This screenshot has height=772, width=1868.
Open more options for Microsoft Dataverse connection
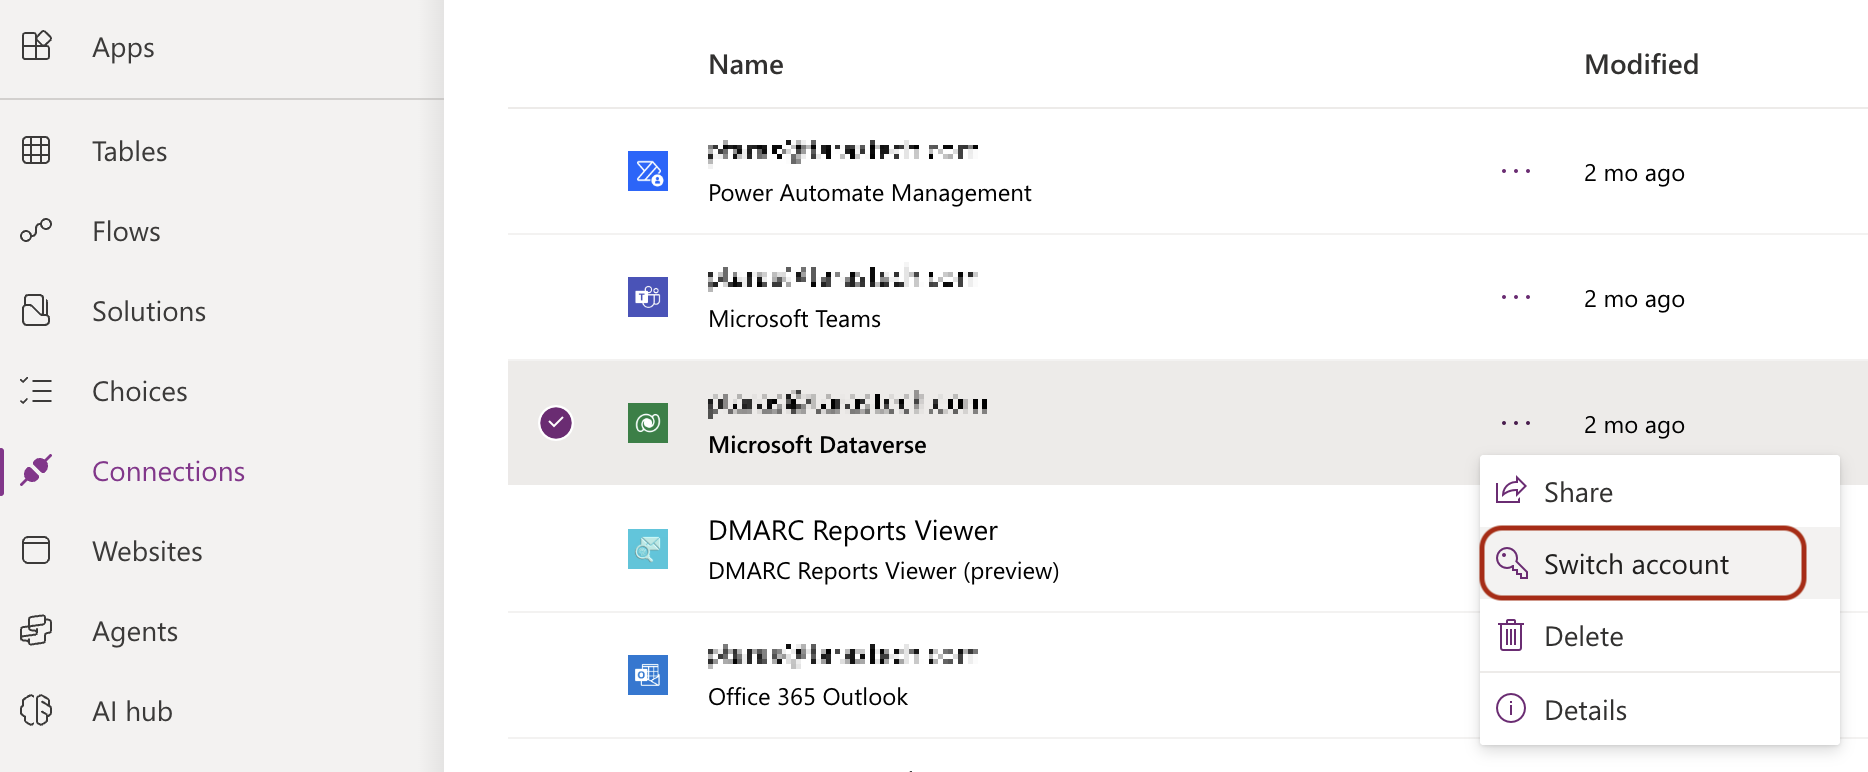coord(1516,424)
